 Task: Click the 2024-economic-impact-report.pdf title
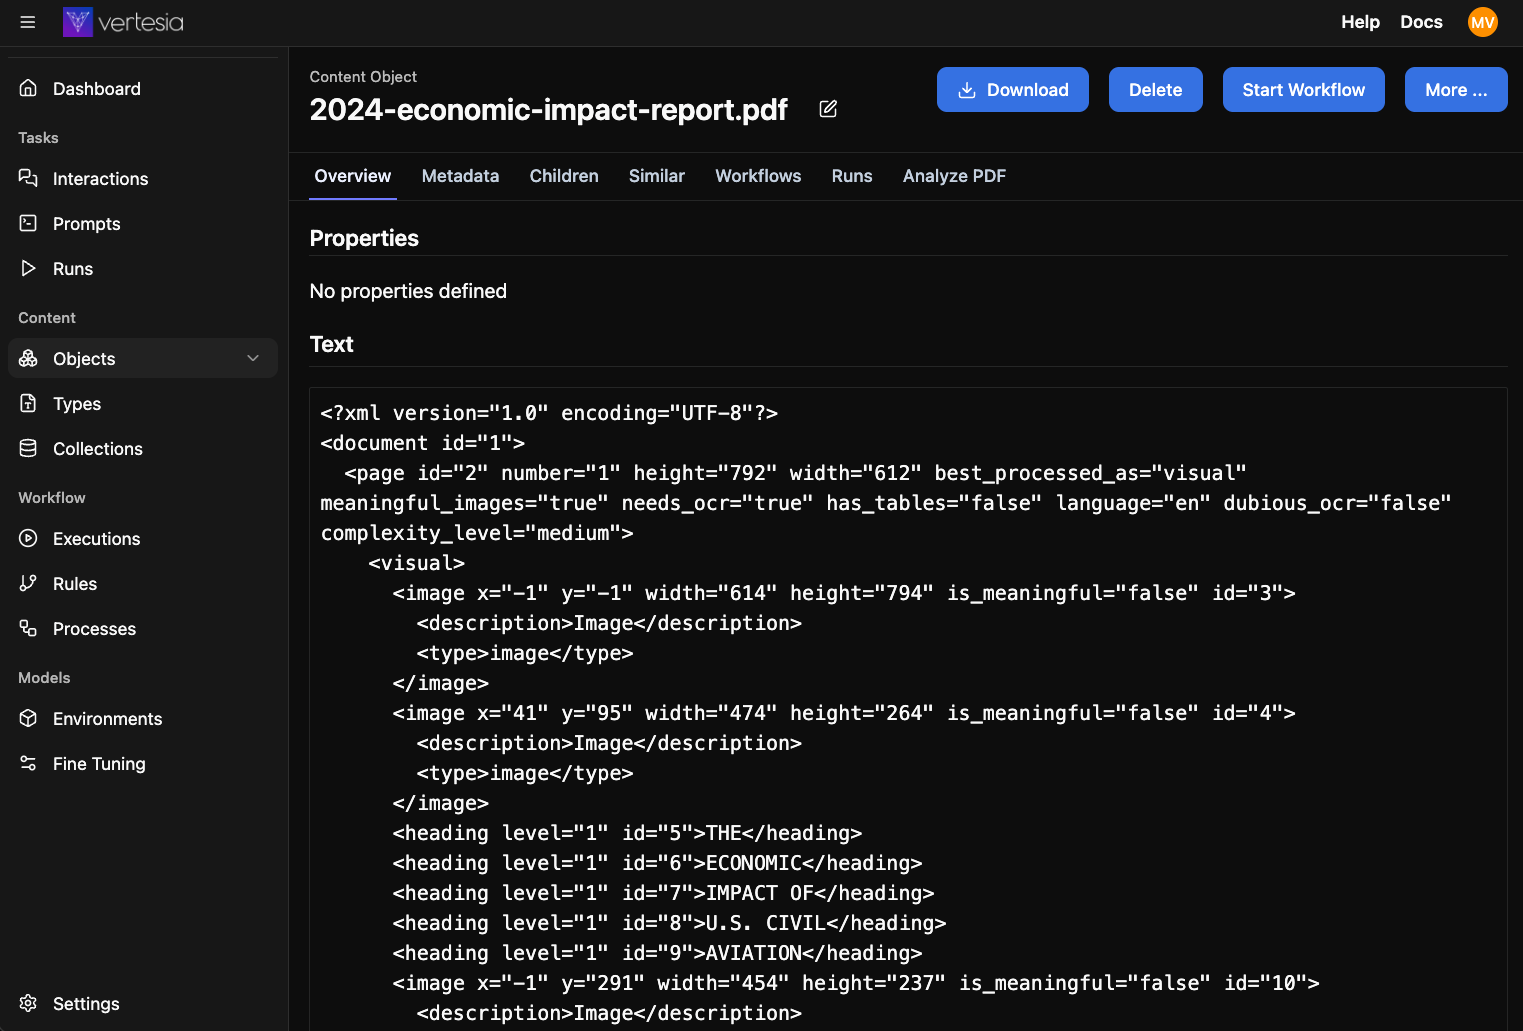coord(548,109)
